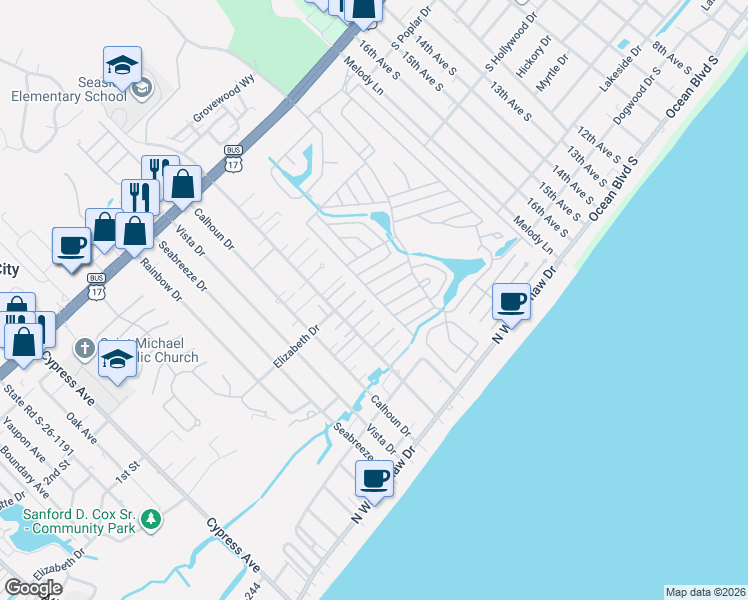Select the S Poplar Dr street label
The width and height of the screenshot is (748, 600).
pos(411,28)
